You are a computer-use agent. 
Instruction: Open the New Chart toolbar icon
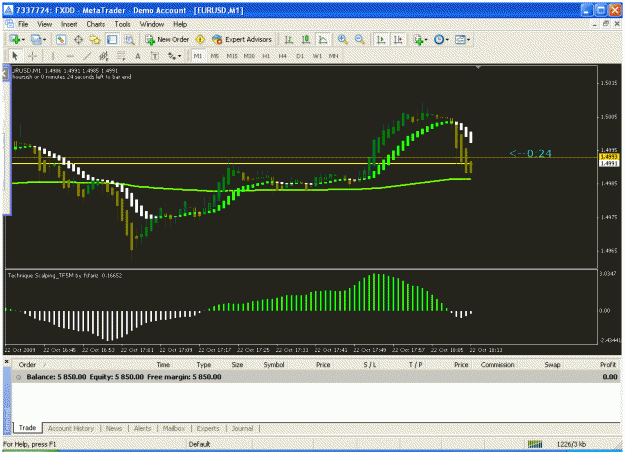coord(15,39)
